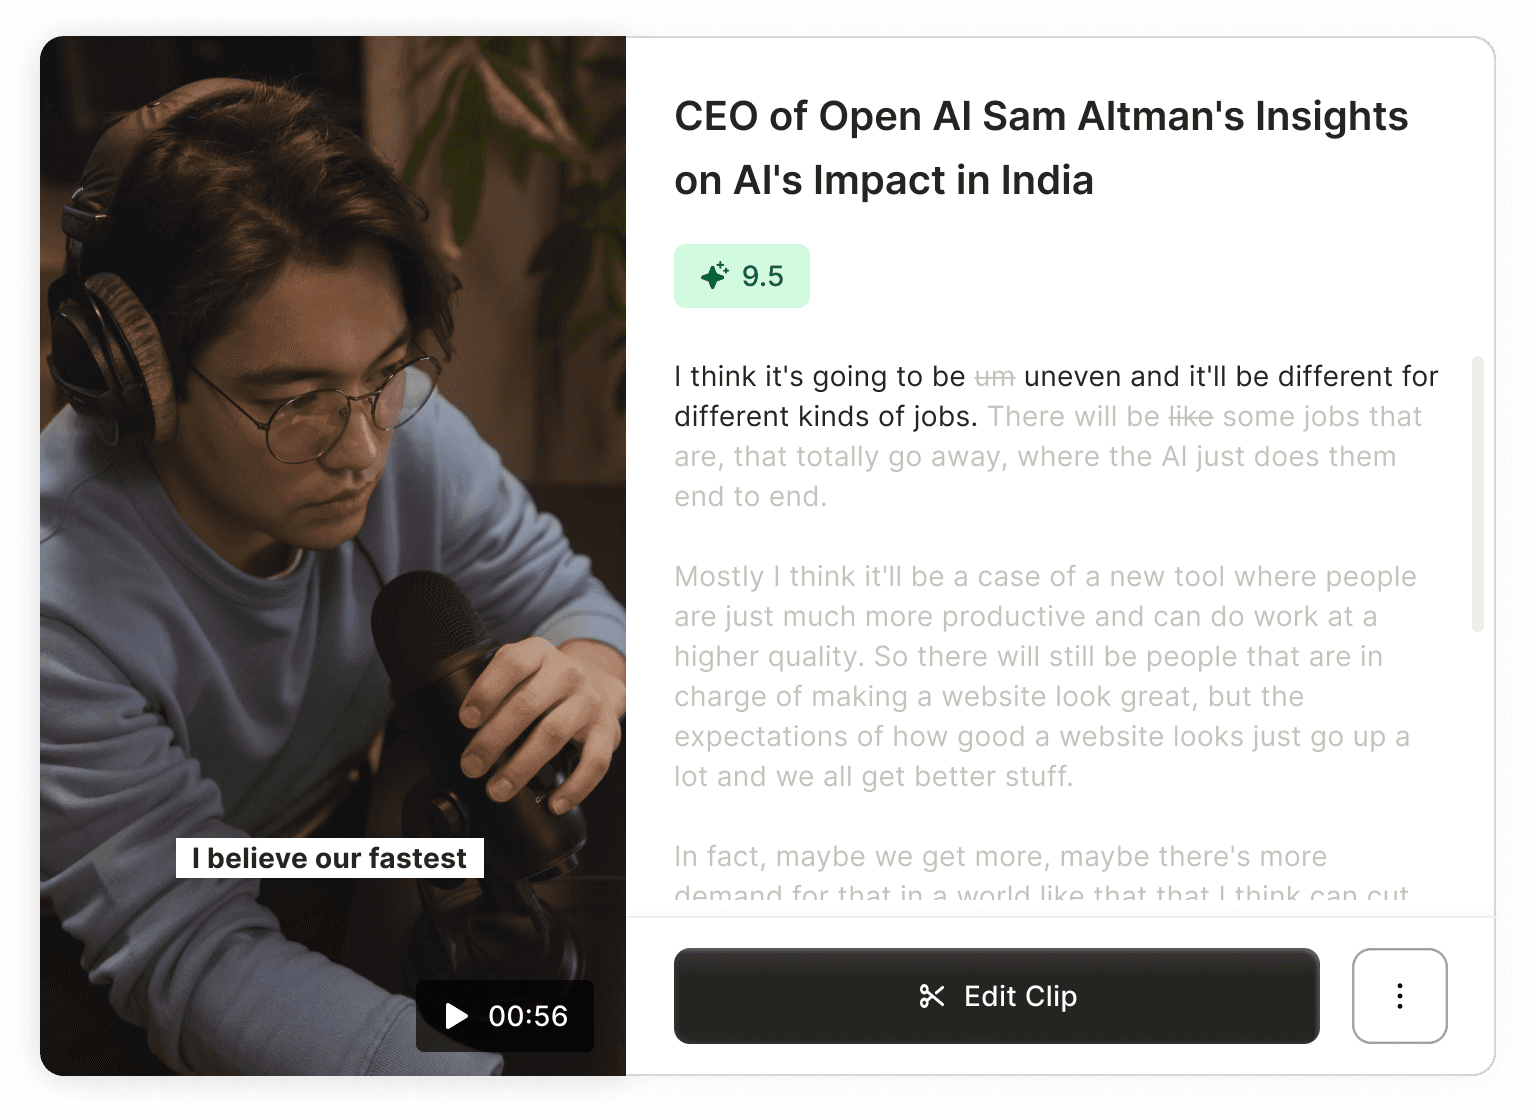Click the transcript scrollbar thumb
The image size is (1536, 1120).
[1478, 494]
